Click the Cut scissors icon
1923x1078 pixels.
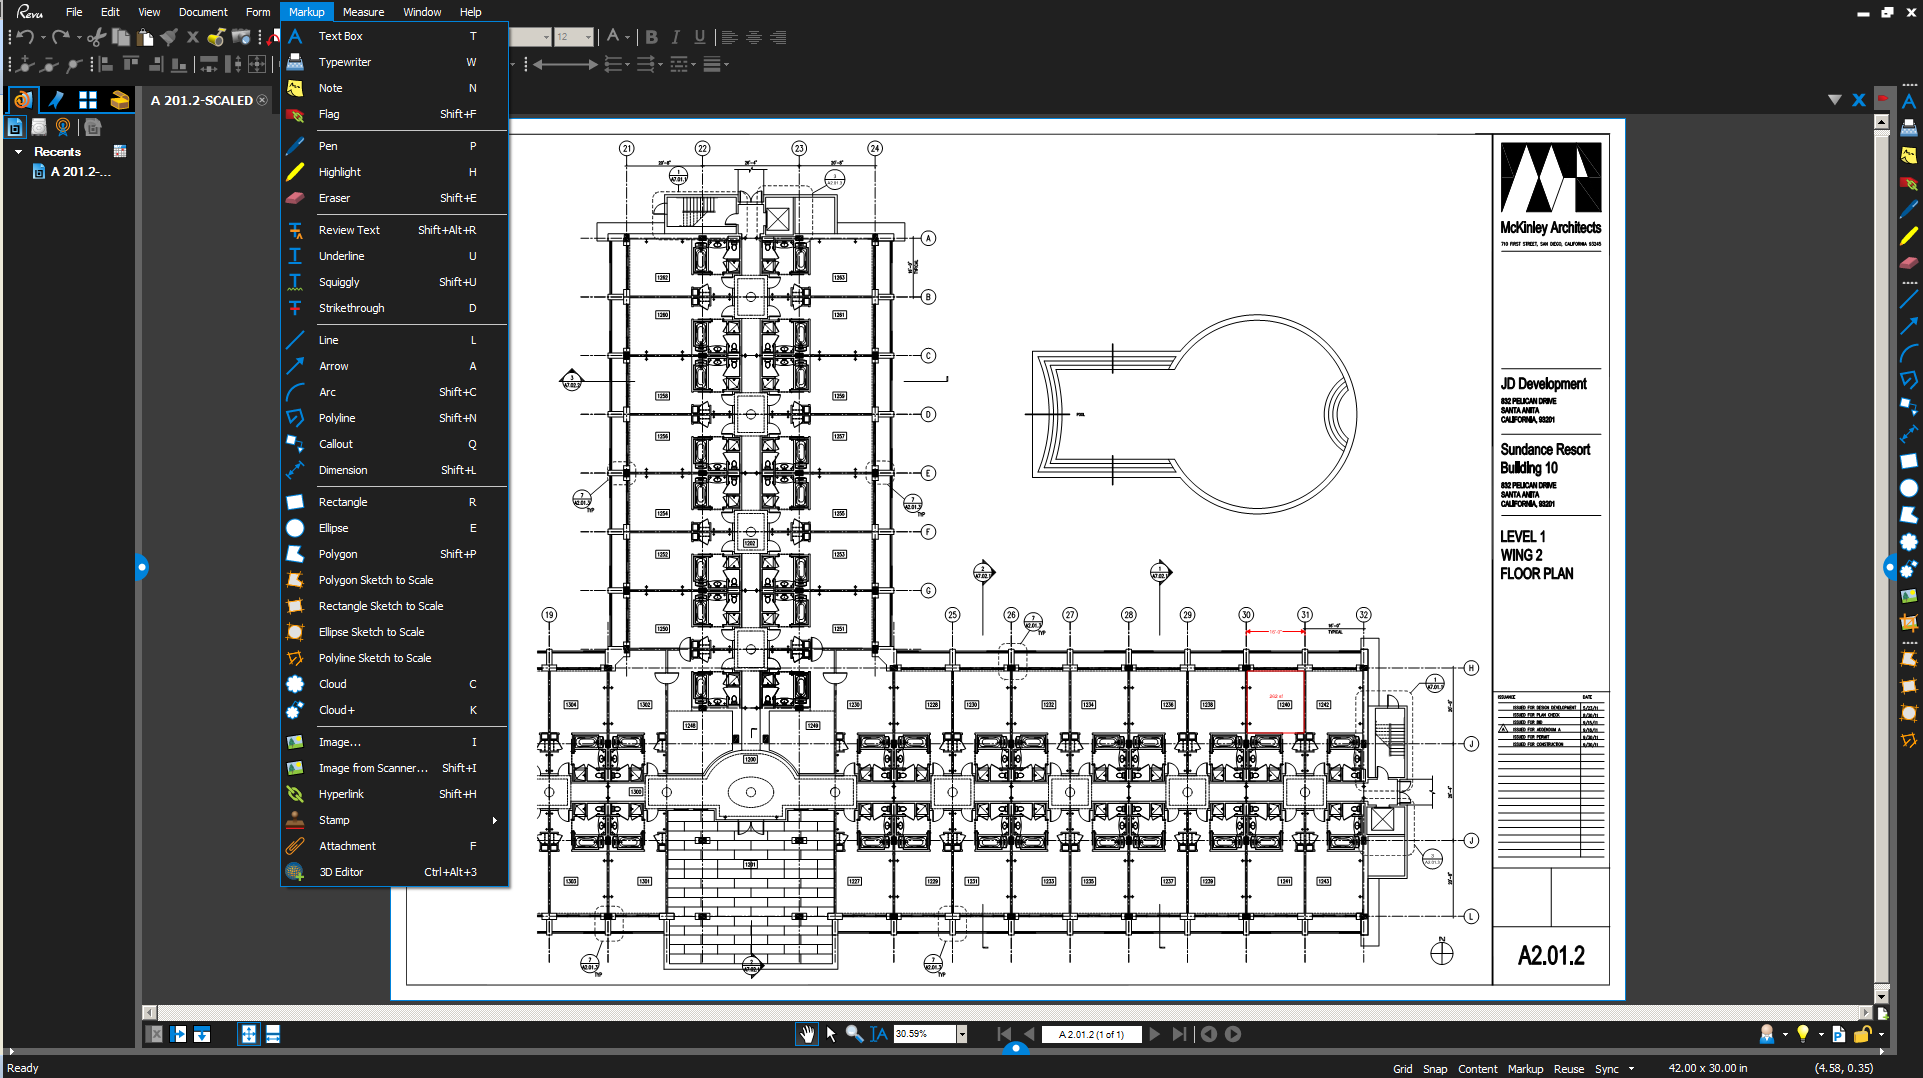point(96,37)
